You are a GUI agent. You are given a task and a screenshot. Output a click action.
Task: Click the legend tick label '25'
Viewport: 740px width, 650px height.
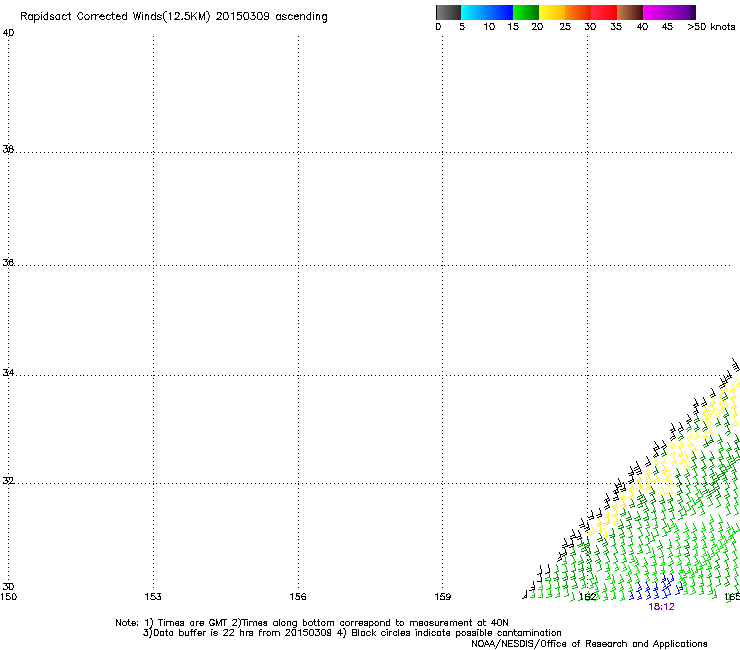click(x=565, y=27)
